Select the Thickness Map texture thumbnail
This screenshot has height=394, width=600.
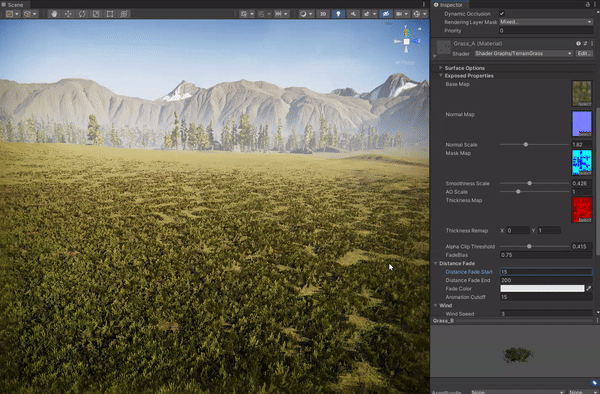582,210
